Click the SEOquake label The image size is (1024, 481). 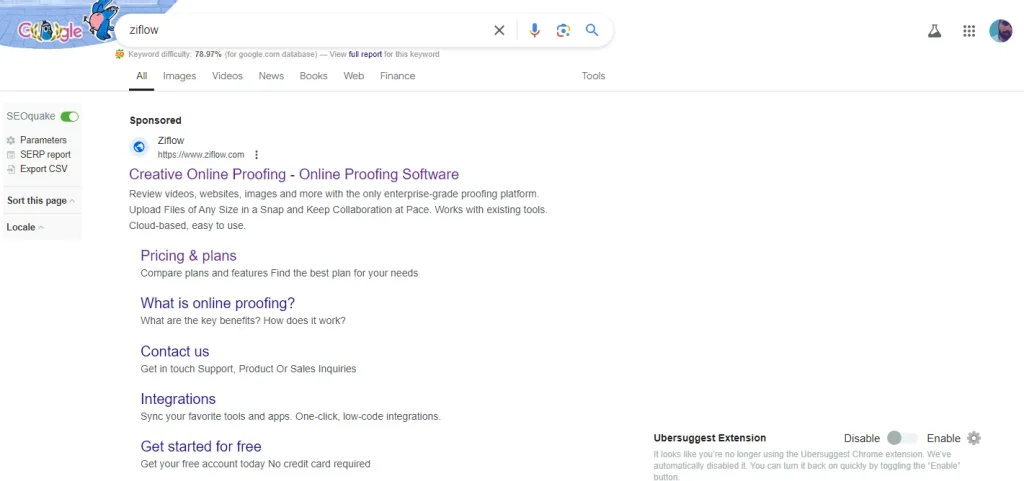coord(31,116)
